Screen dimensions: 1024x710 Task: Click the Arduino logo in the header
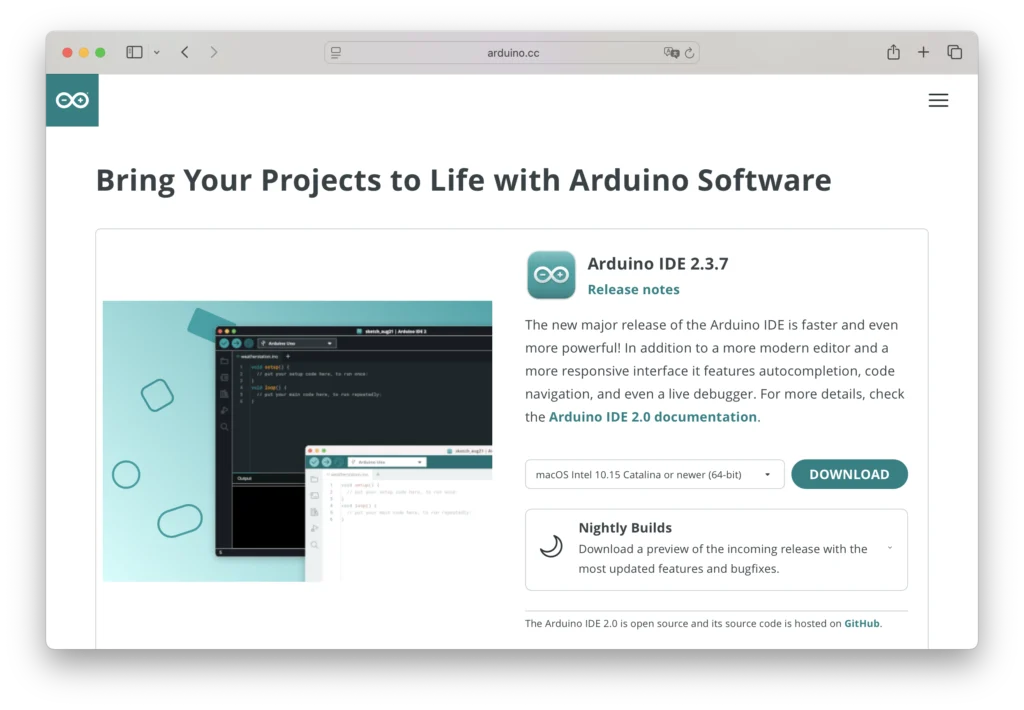[72, 100]
